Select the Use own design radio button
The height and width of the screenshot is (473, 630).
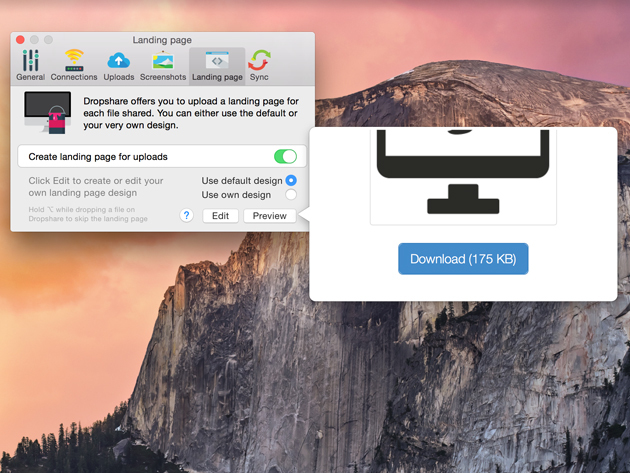point(291,195)
